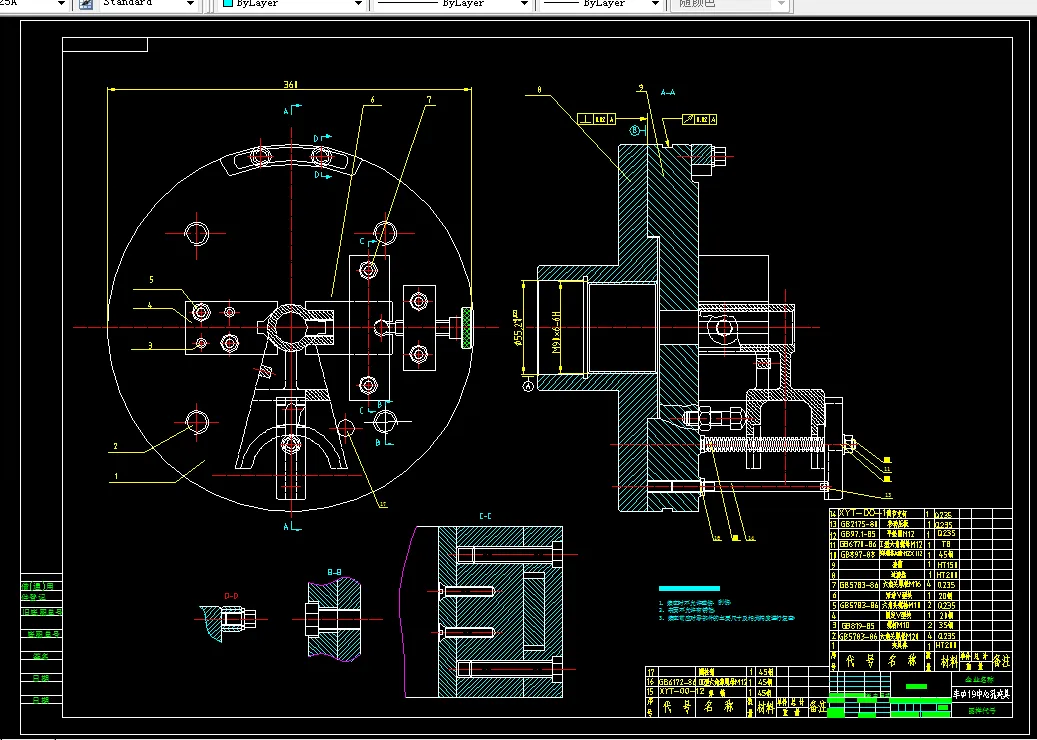This screenshot has height=740, width=1037.
Task: Select the A-A section view label
Action: tap(668, 93)
